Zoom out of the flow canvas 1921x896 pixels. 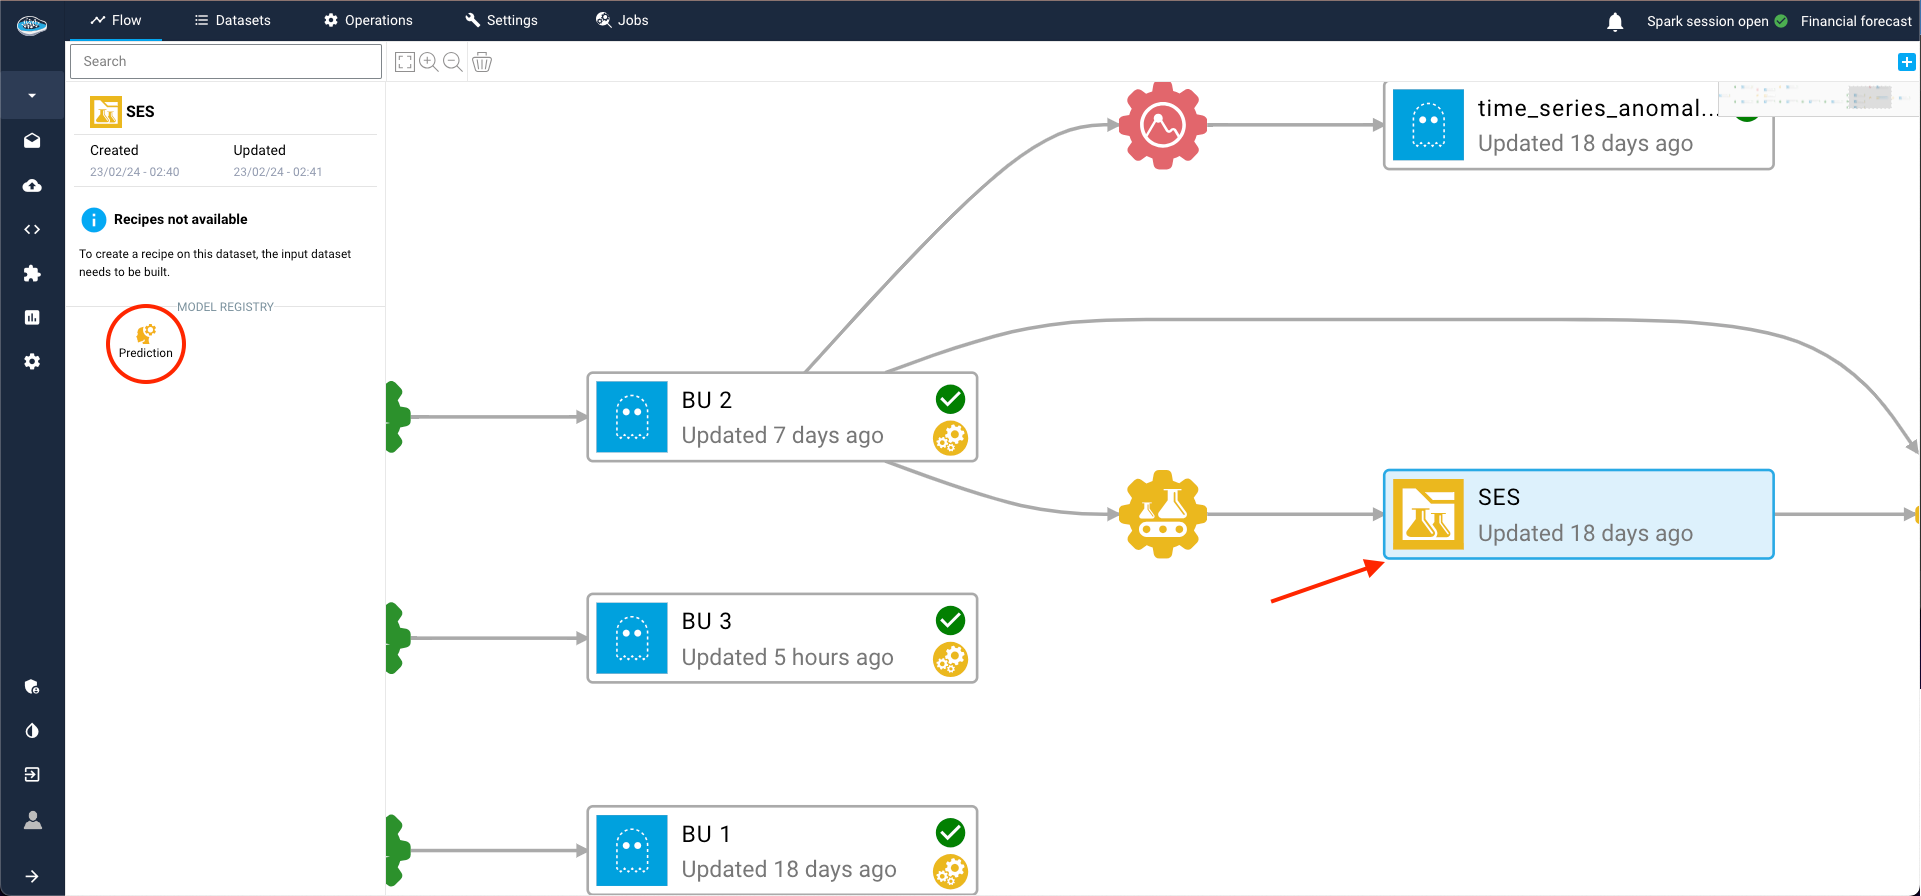[453, 62]
